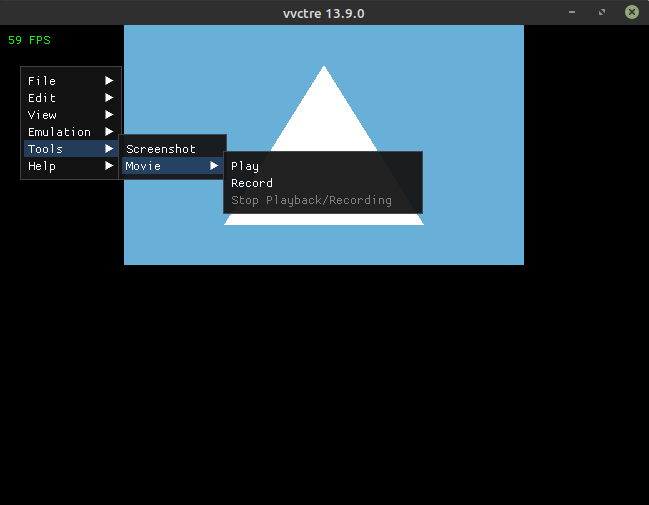Expand arrow next to File

[x=109, y=80]
